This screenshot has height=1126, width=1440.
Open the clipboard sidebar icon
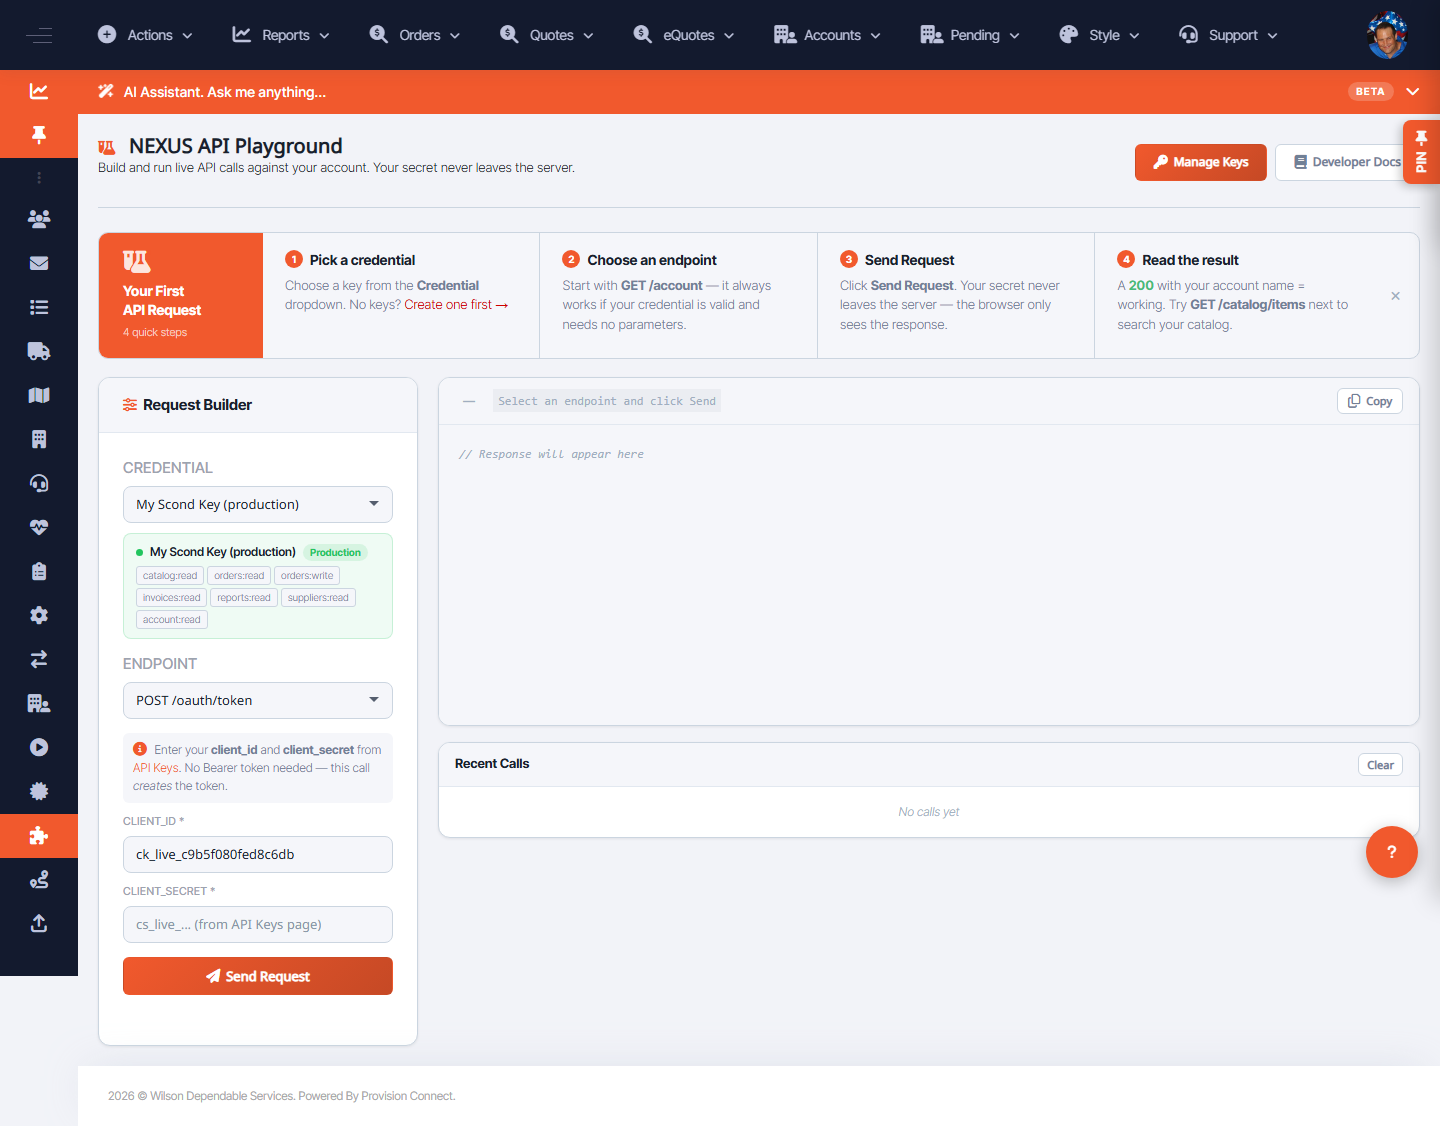[x=39, y=571]
